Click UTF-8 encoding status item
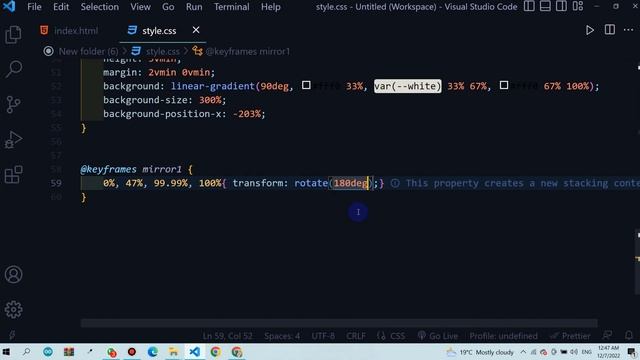This screenshot has width=640, height=360. [x=323, y=336]
